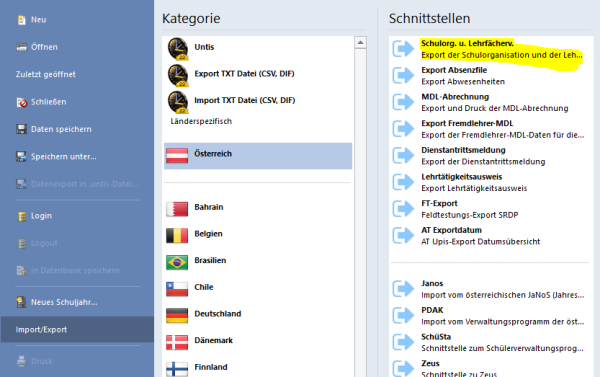Image resolution: width=600 pixels, height=377 pixels.
Task: Click the category list scroll-up arrow
Action: coord(360,42)
